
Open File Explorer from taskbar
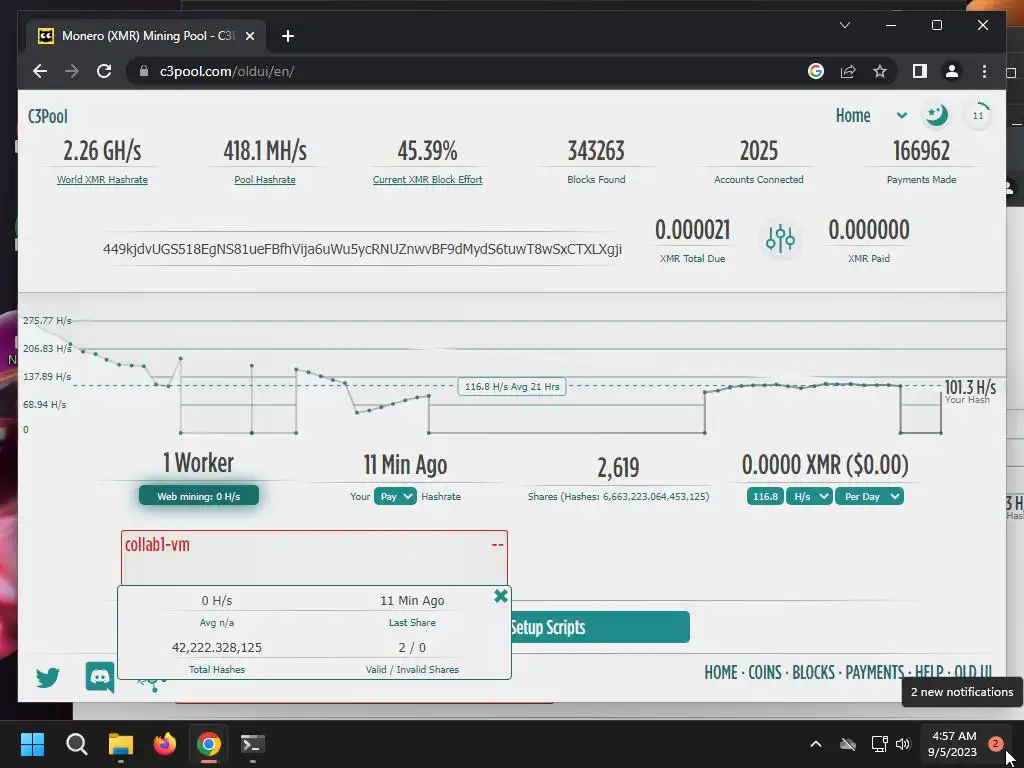click(x=121, y=744)
